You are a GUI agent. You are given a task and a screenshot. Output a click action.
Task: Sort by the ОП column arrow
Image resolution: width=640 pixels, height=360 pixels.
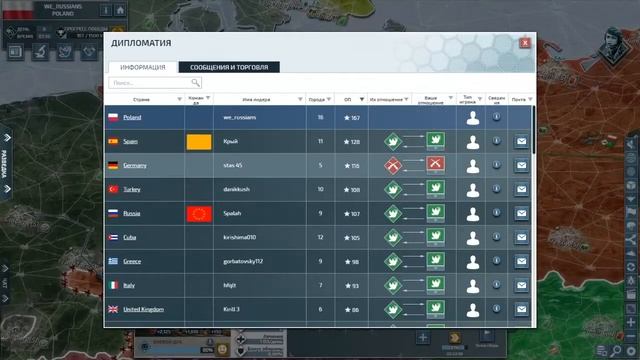[x=362, y=99]
